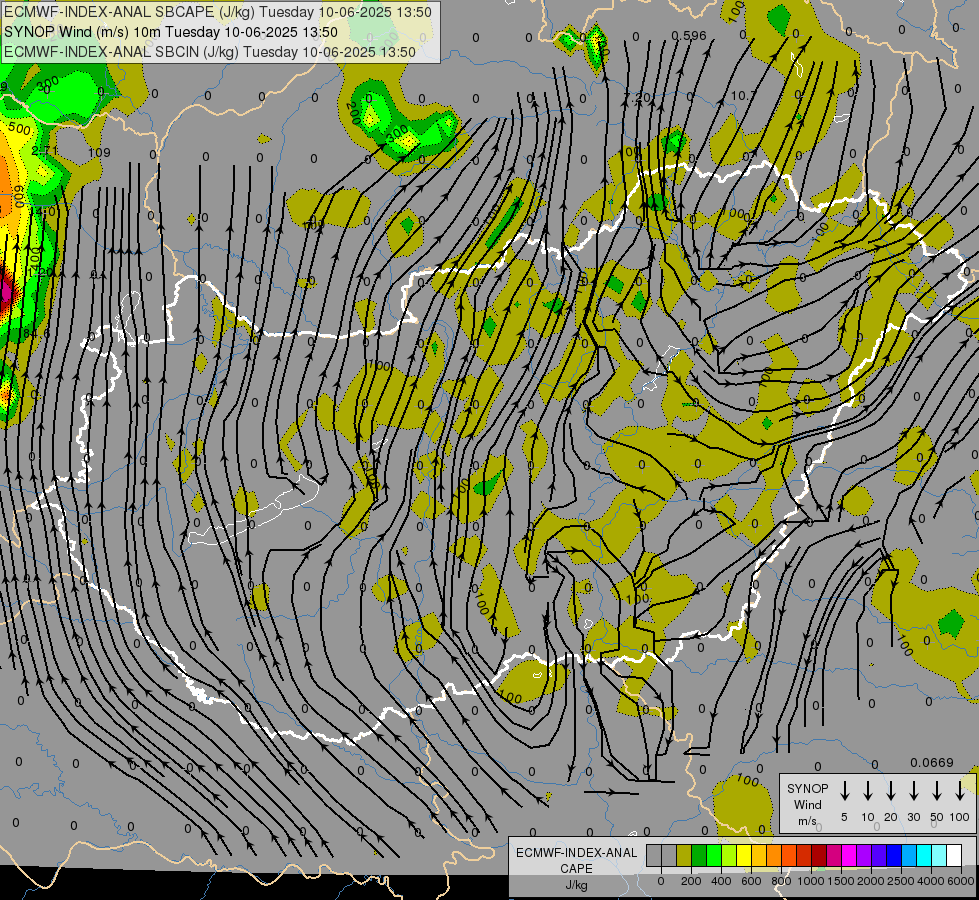Viewport: 979px width, 900px height.
Task: Click the 'ECMWF-INDEX-ANAL CAPE' legend label
Action: (576, 861)
